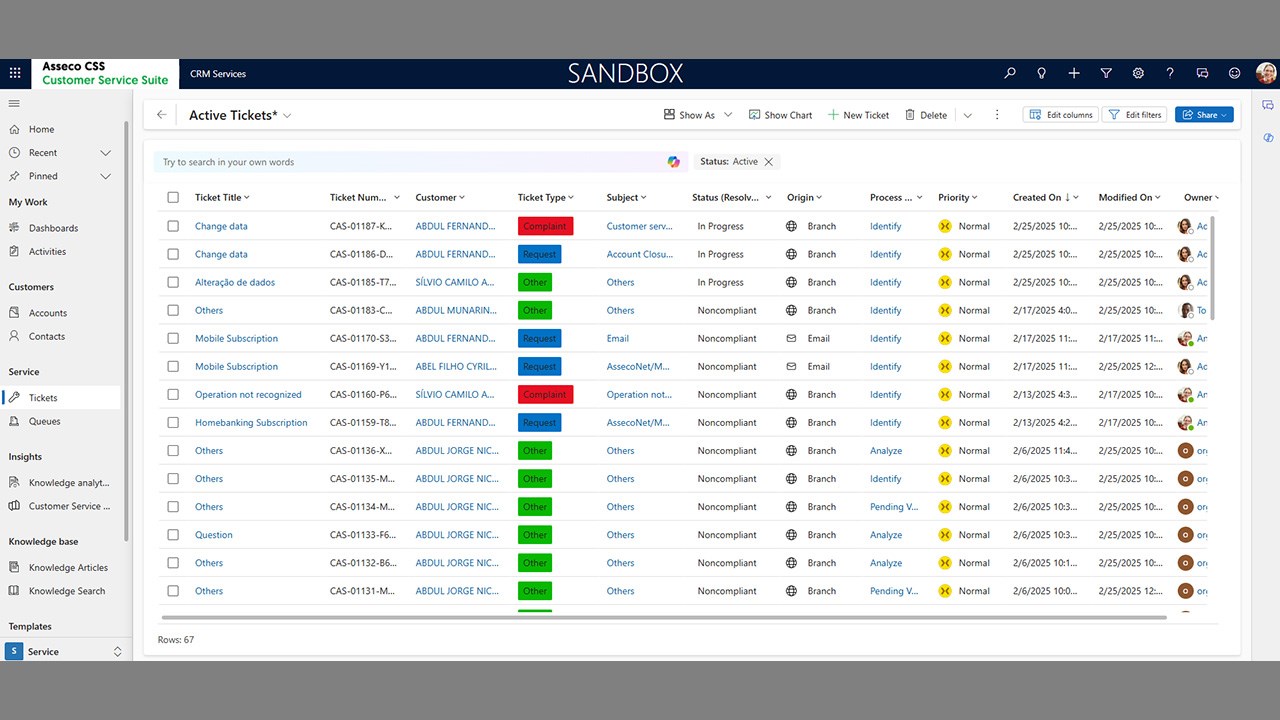
Task: Click red Complaint tag for CAS-01187
Action: 545,226
